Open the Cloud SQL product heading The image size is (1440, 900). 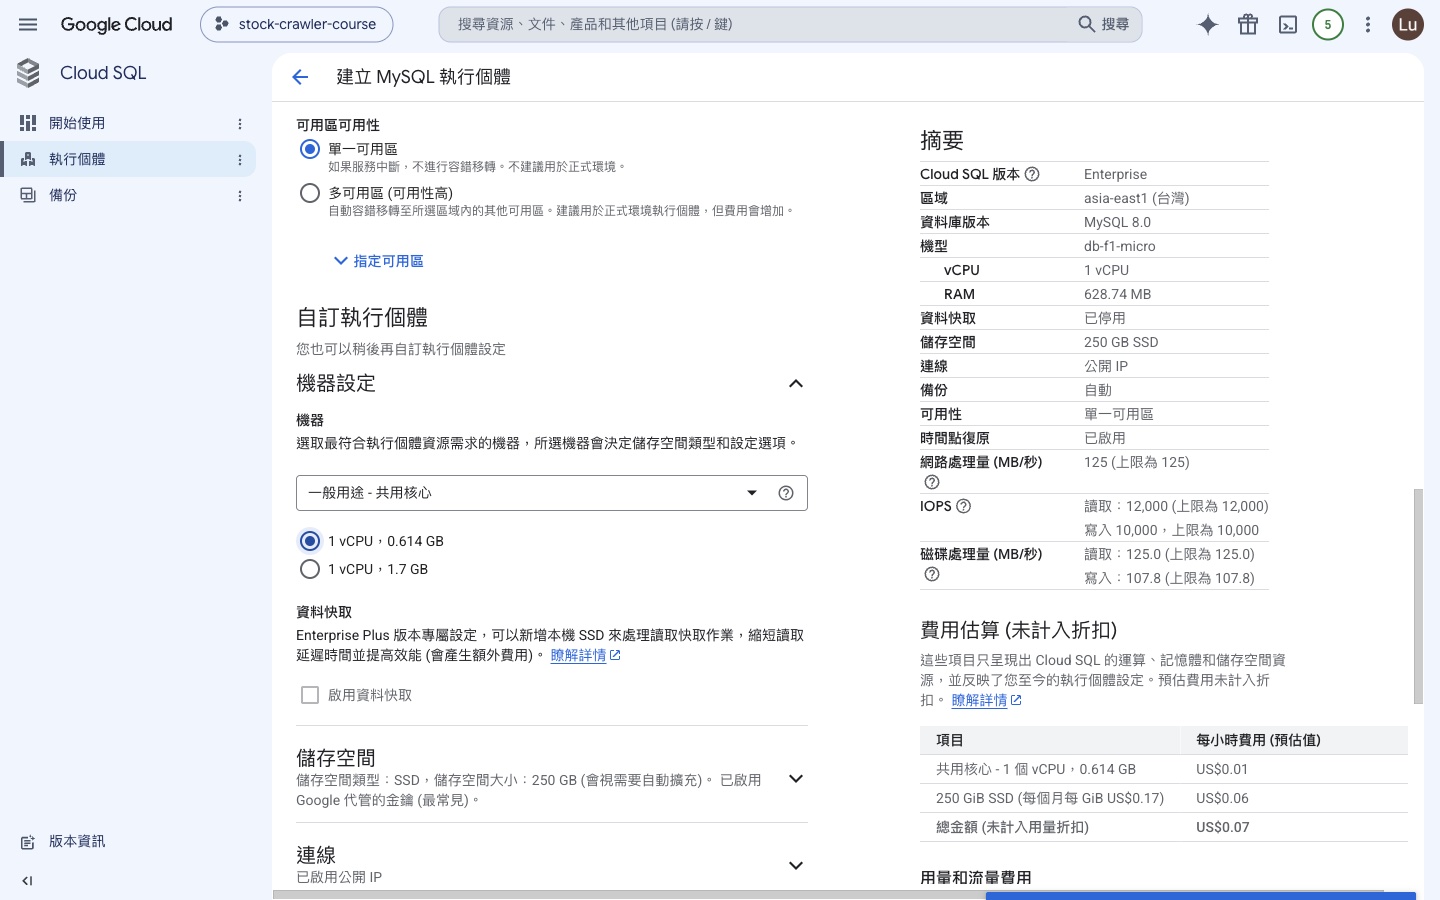coord(103,73)
